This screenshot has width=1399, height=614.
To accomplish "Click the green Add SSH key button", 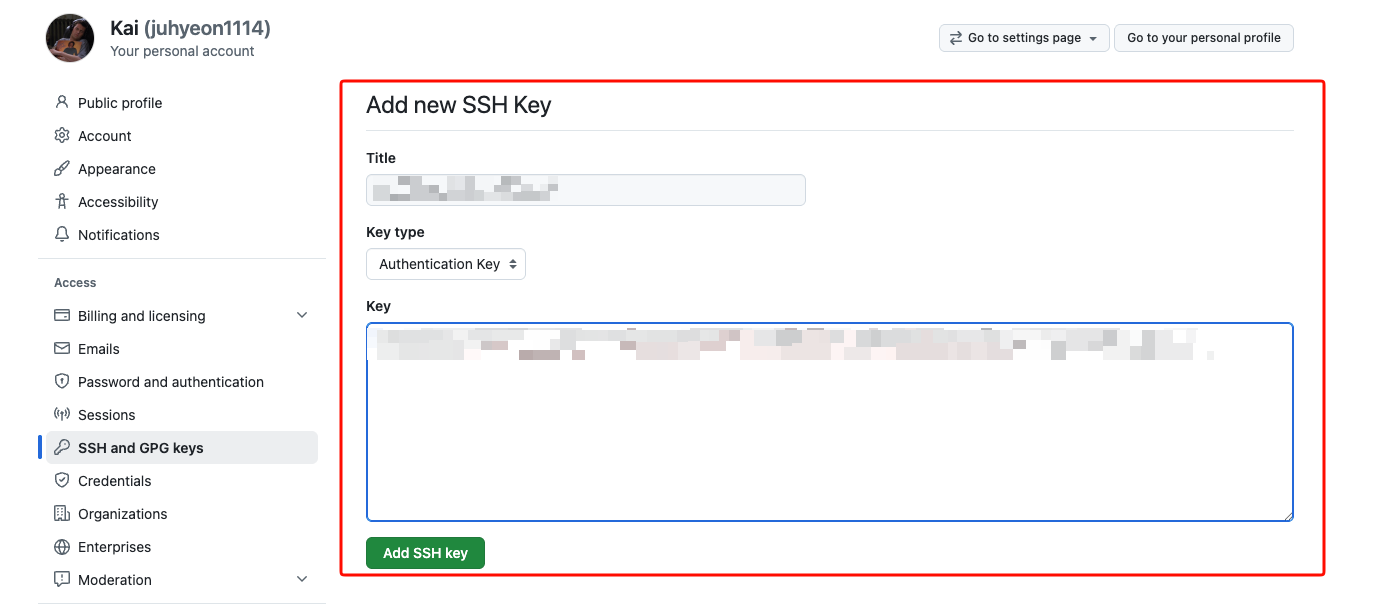I will [x=425, y=552].
